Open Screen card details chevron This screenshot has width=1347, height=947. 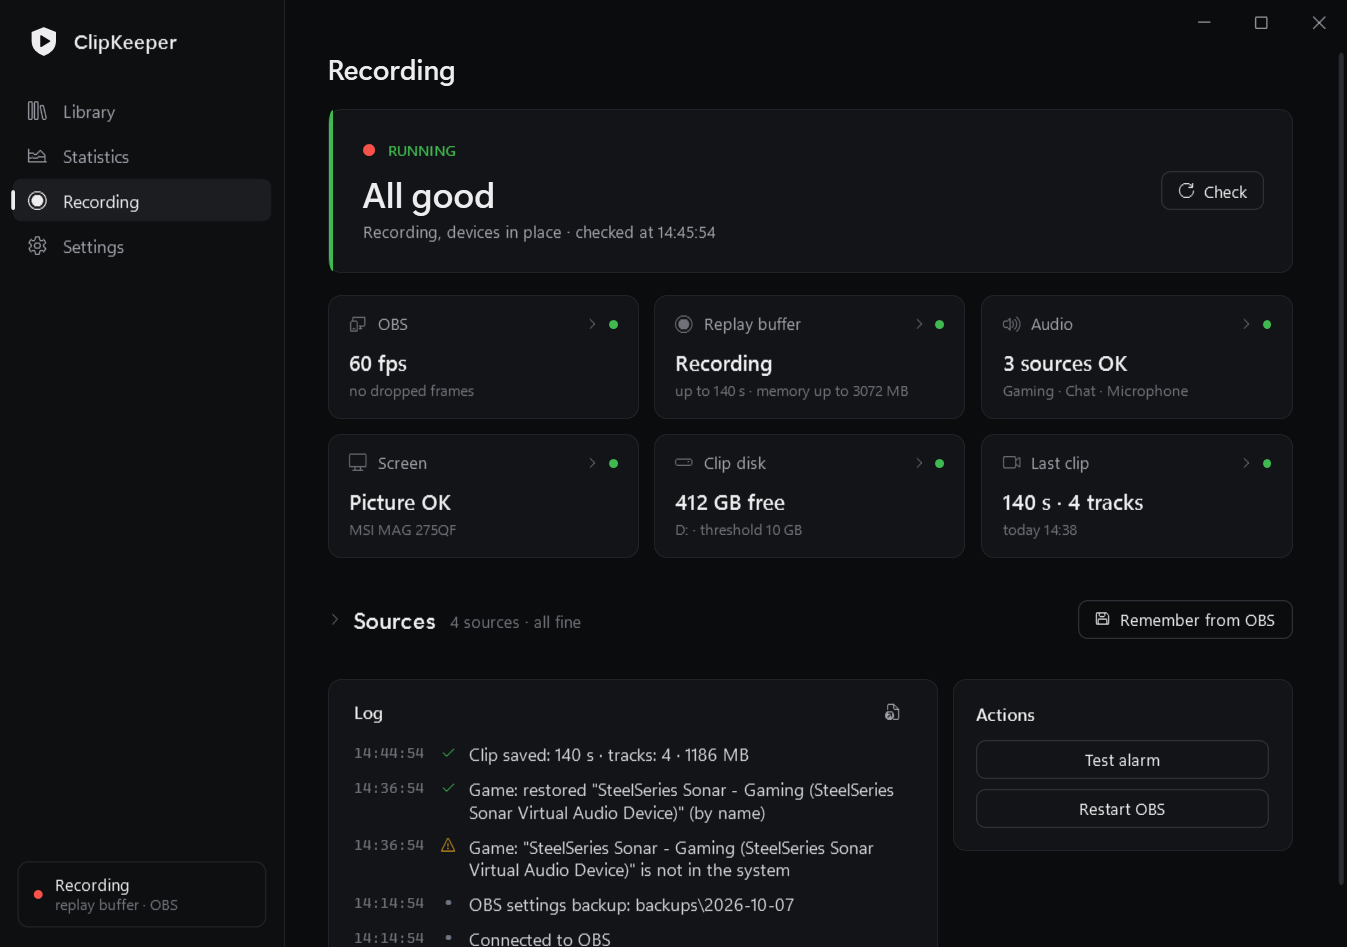pyautogui.click(x=592, y=463)
